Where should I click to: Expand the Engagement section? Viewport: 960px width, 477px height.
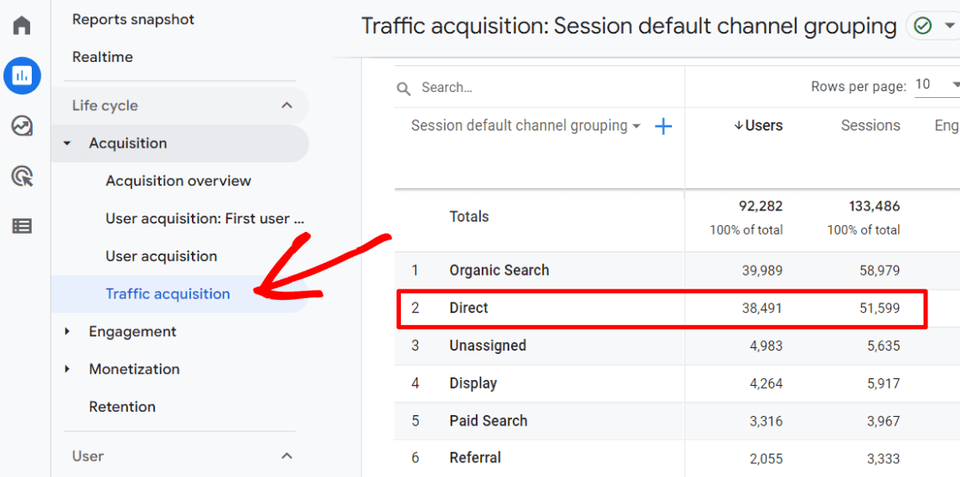[x=68, y=332]
